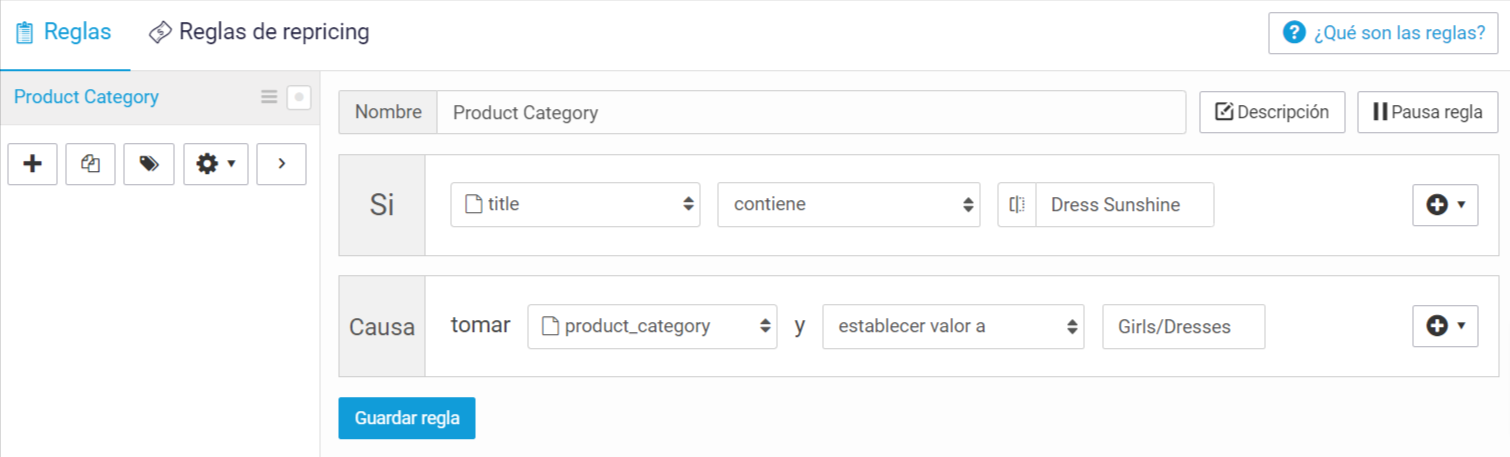The height and width of the screenshot is (457, 1510).
Task: Open the product_category field dropdown
Action: pyautogui.click(x=652, y=326)
